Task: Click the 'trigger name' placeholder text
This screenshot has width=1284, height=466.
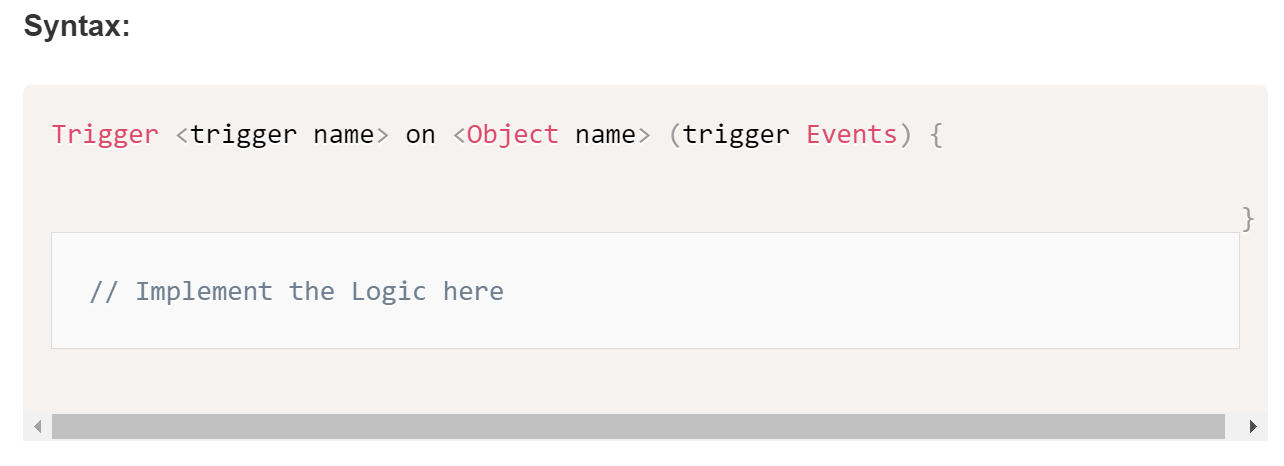Action: coord(282,134)
